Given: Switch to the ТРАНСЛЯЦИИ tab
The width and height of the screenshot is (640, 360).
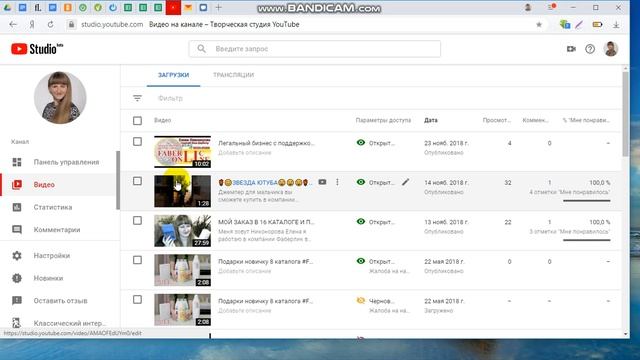Looking at the screenshot, I should pyautogui.click(x=233, y=75).
